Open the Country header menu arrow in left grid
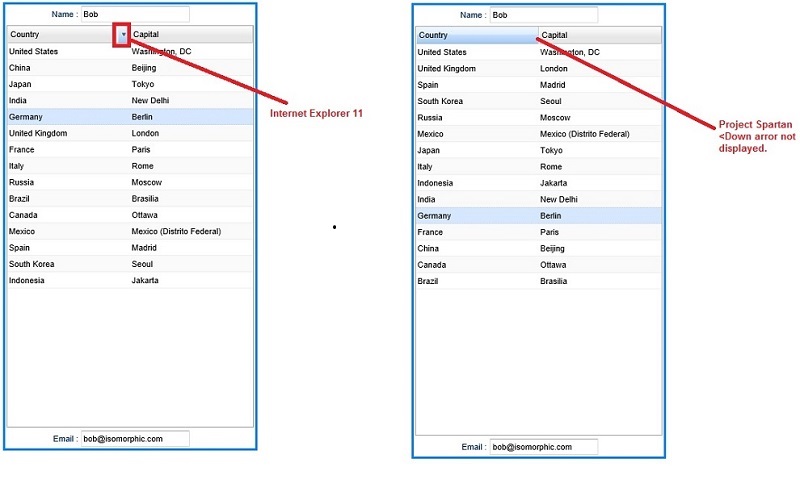 tap(123, 34)
